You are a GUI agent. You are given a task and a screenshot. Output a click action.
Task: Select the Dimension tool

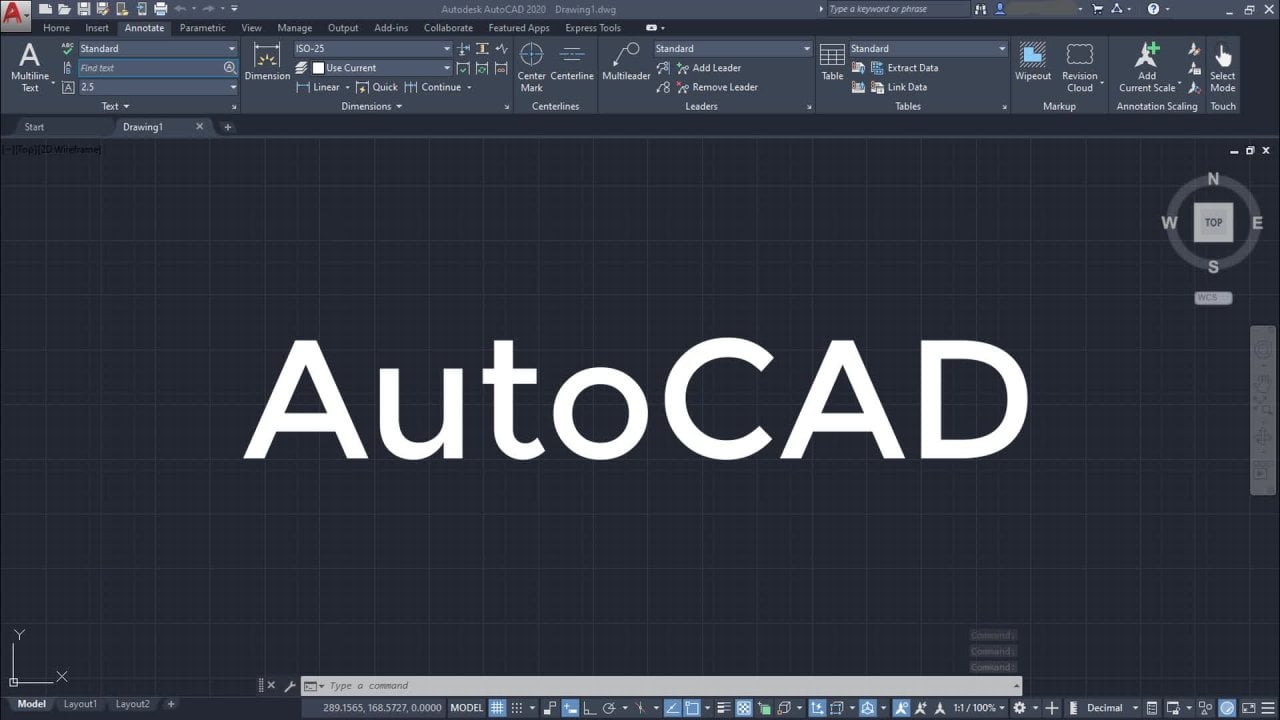coord(267,62)
